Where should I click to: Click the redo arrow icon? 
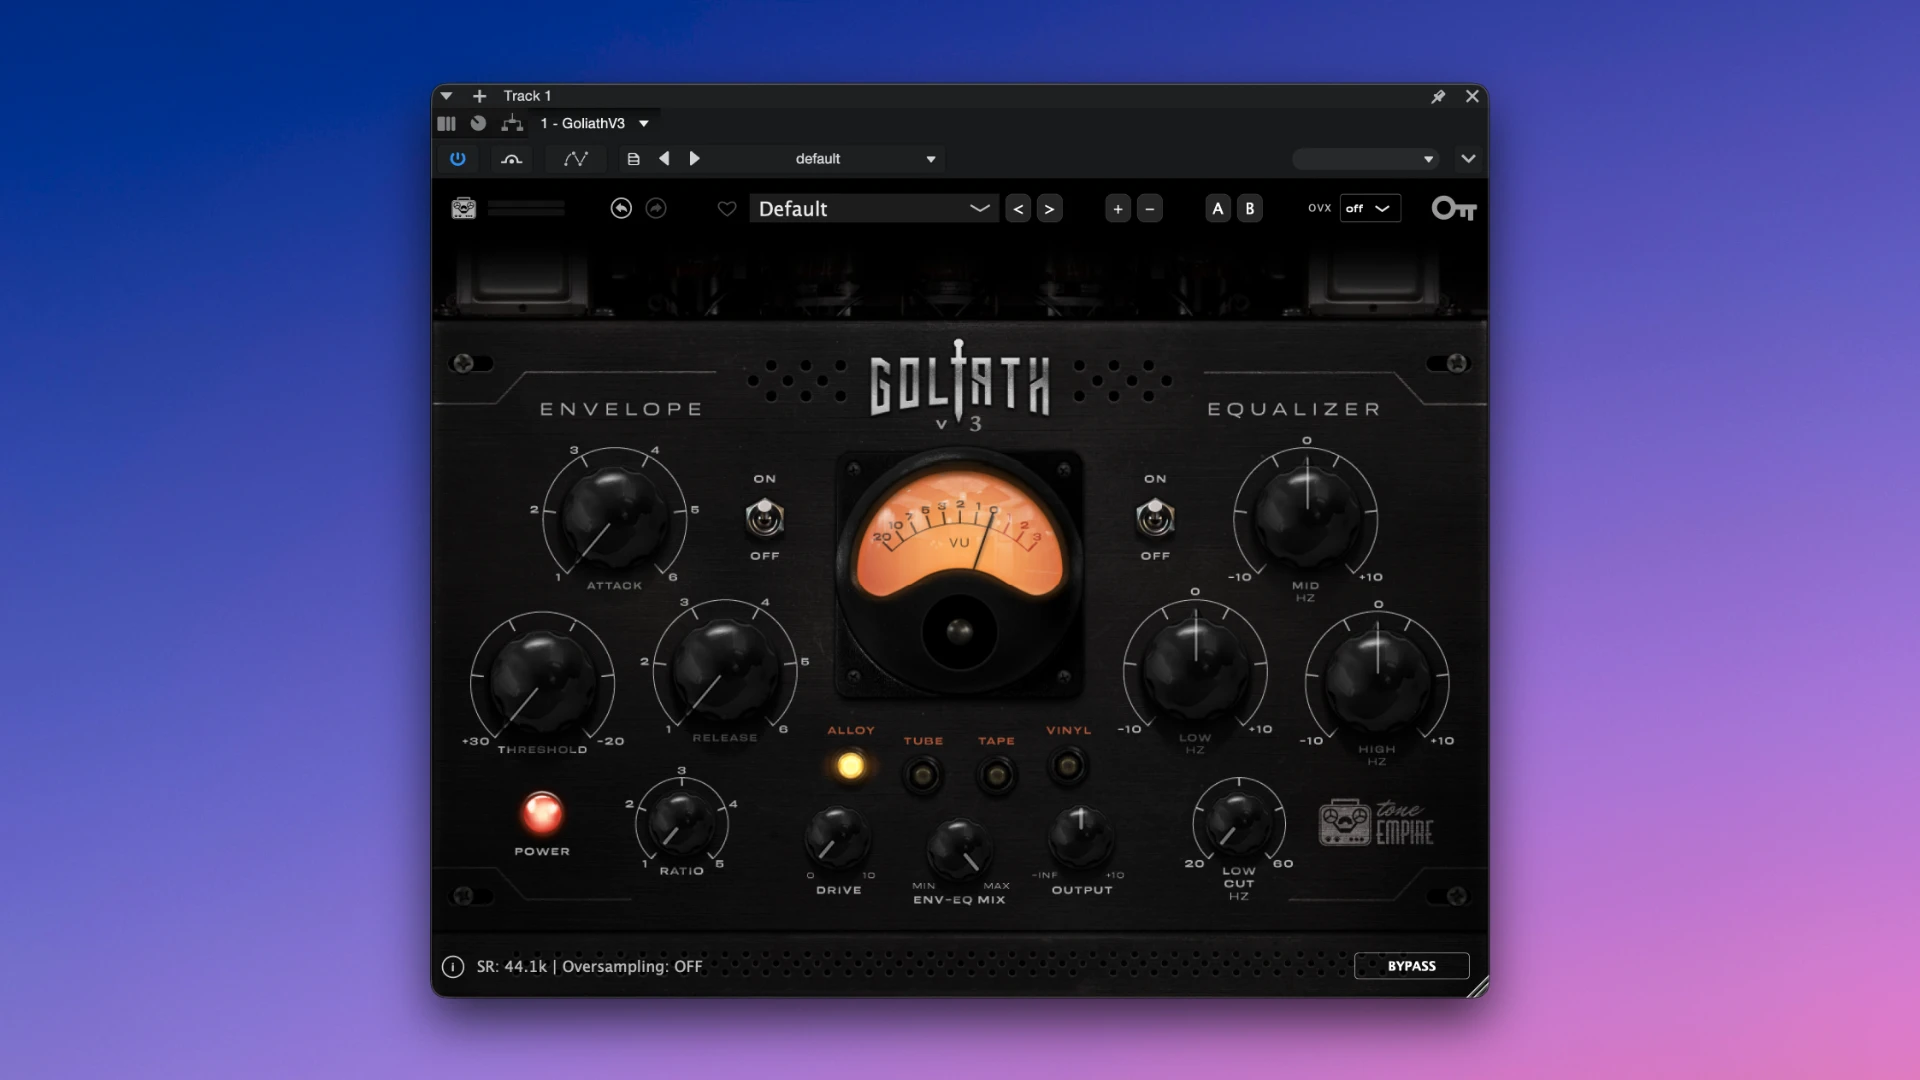click(656, 208)
